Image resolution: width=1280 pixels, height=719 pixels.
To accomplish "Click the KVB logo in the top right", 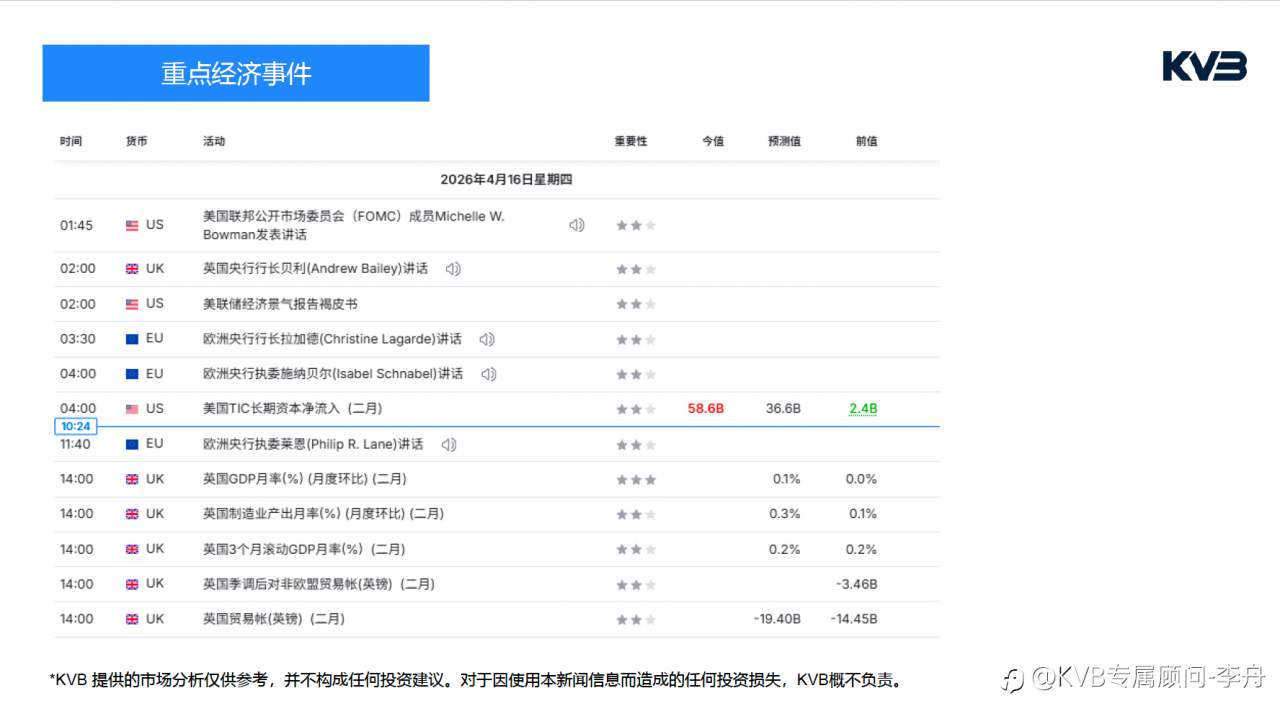I will (1203, 66).
